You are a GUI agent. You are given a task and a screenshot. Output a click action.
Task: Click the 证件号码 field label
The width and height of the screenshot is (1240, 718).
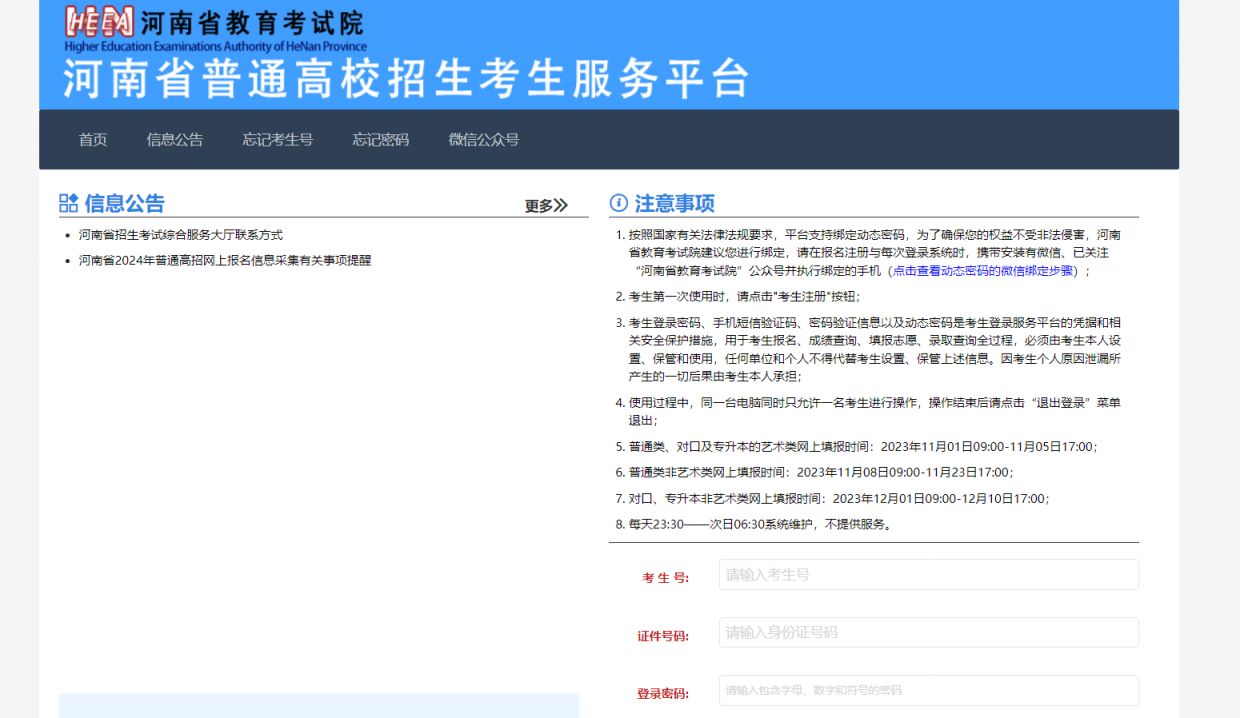663,636
